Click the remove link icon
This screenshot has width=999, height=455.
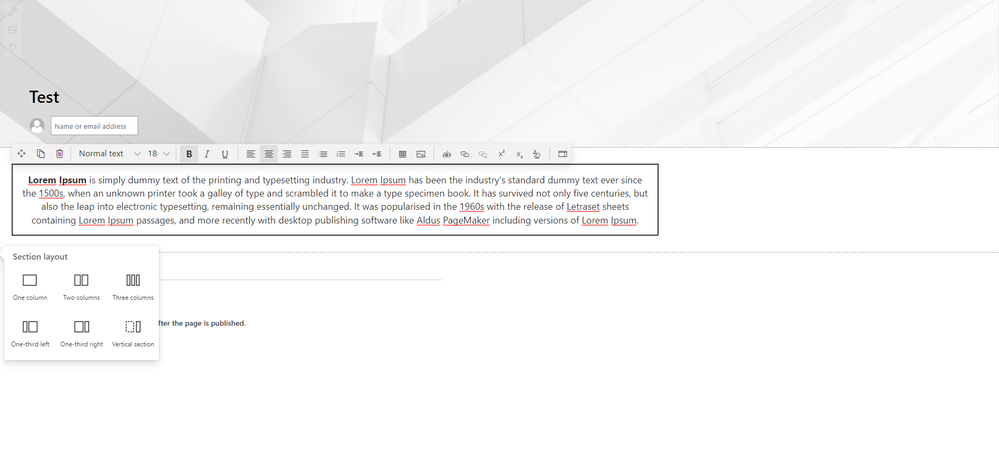coord(483,154)
